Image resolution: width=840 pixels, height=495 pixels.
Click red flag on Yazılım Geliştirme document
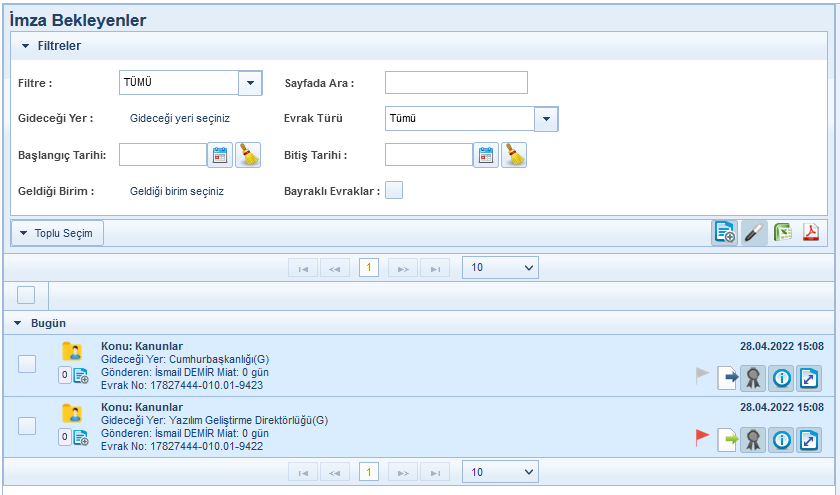702,437
